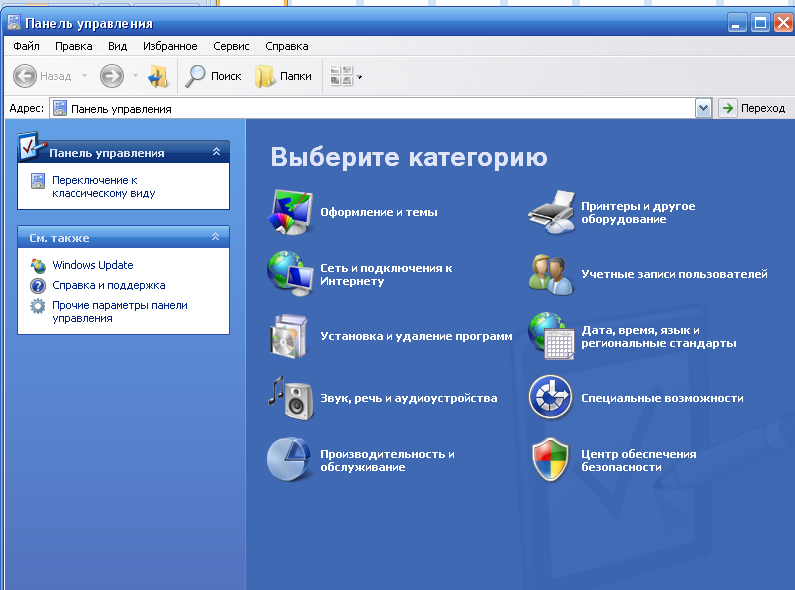This screenshot has width=795, height=590.
Task: Open the Центр обеспечения безопасности shield icon
Action: [x=551, y=460]
